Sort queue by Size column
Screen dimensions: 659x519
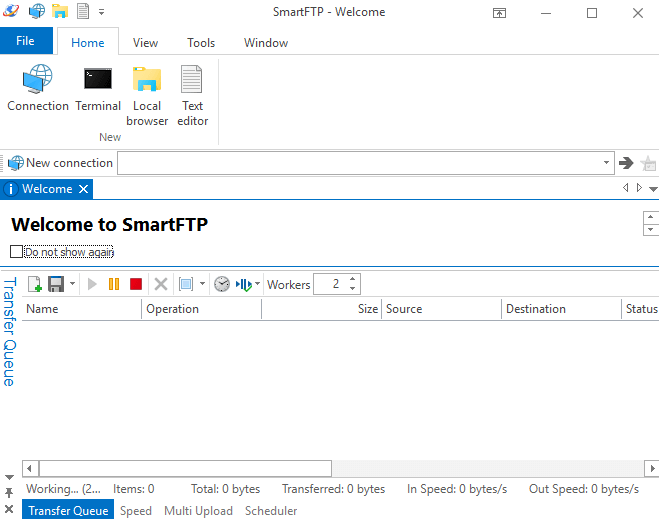(x=322, y=309)
